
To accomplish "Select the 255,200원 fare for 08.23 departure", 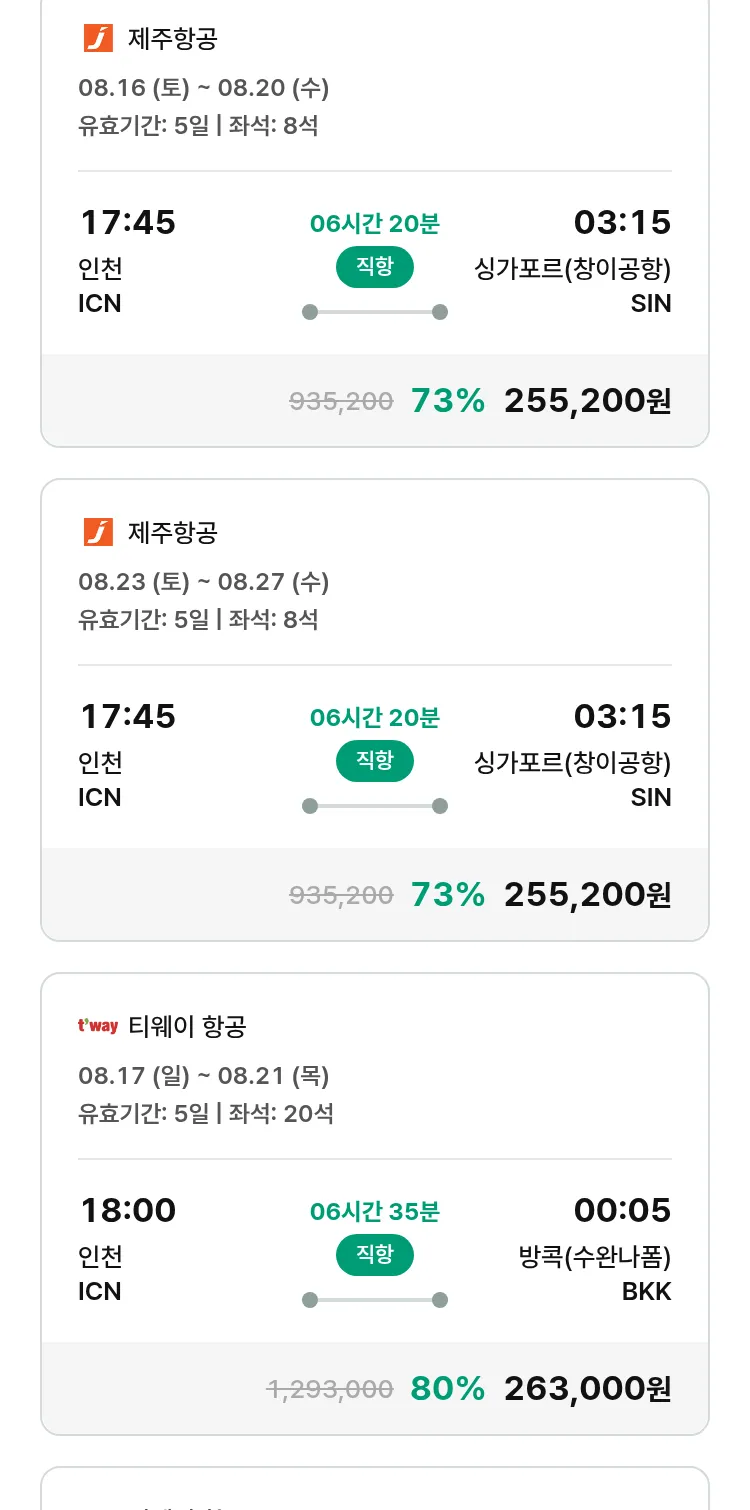I will [587, 895].
